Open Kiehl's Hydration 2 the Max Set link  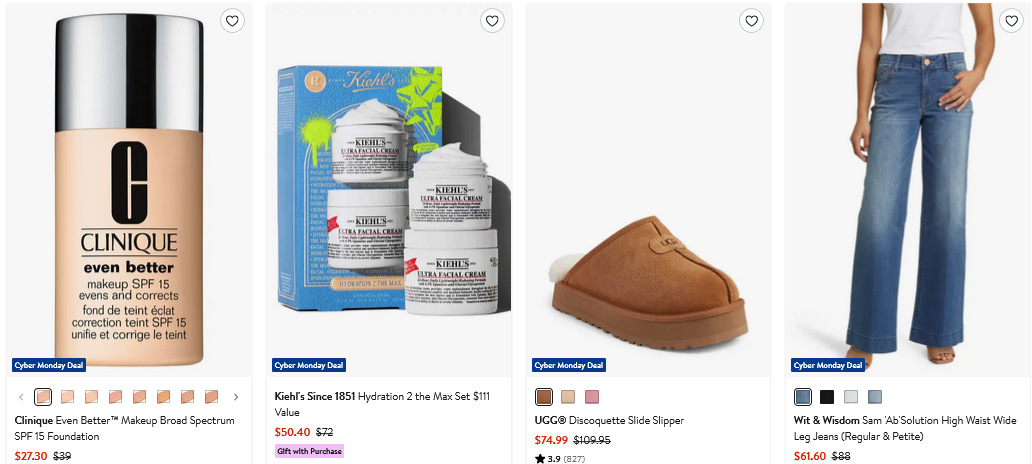click(x=382, y=403)
